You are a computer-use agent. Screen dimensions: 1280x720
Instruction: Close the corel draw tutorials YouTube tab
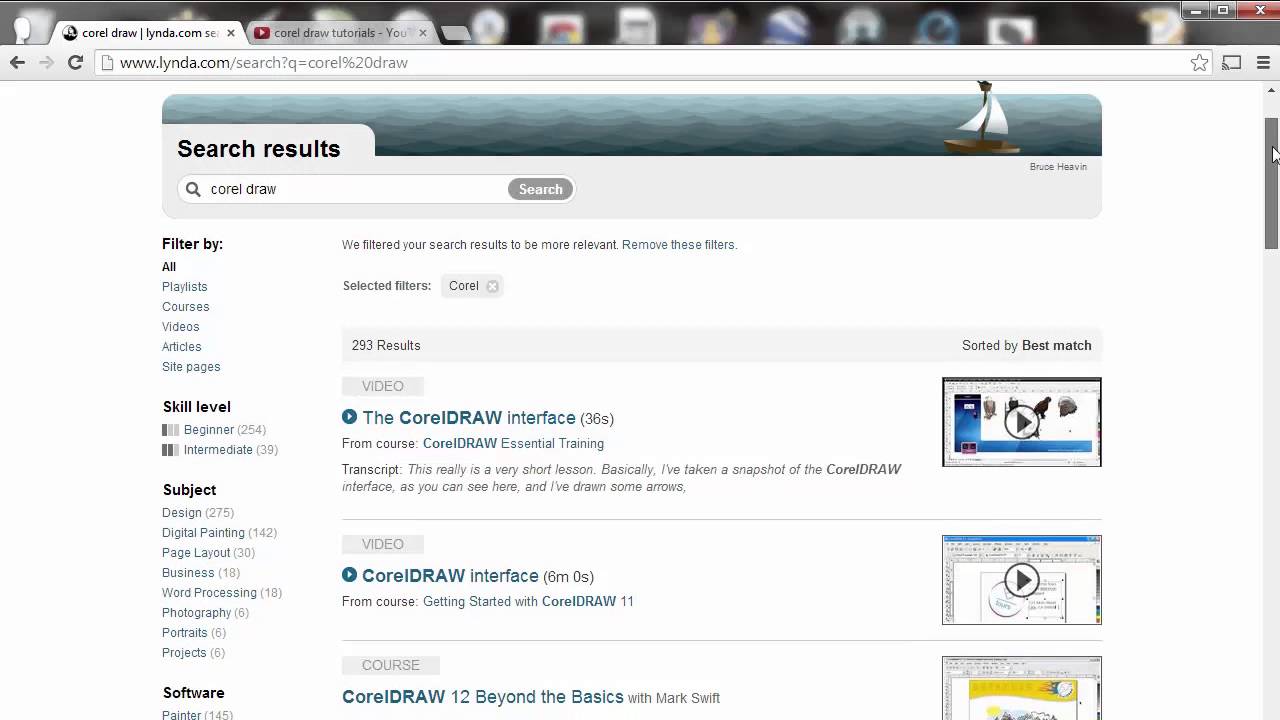click(423, 33)
